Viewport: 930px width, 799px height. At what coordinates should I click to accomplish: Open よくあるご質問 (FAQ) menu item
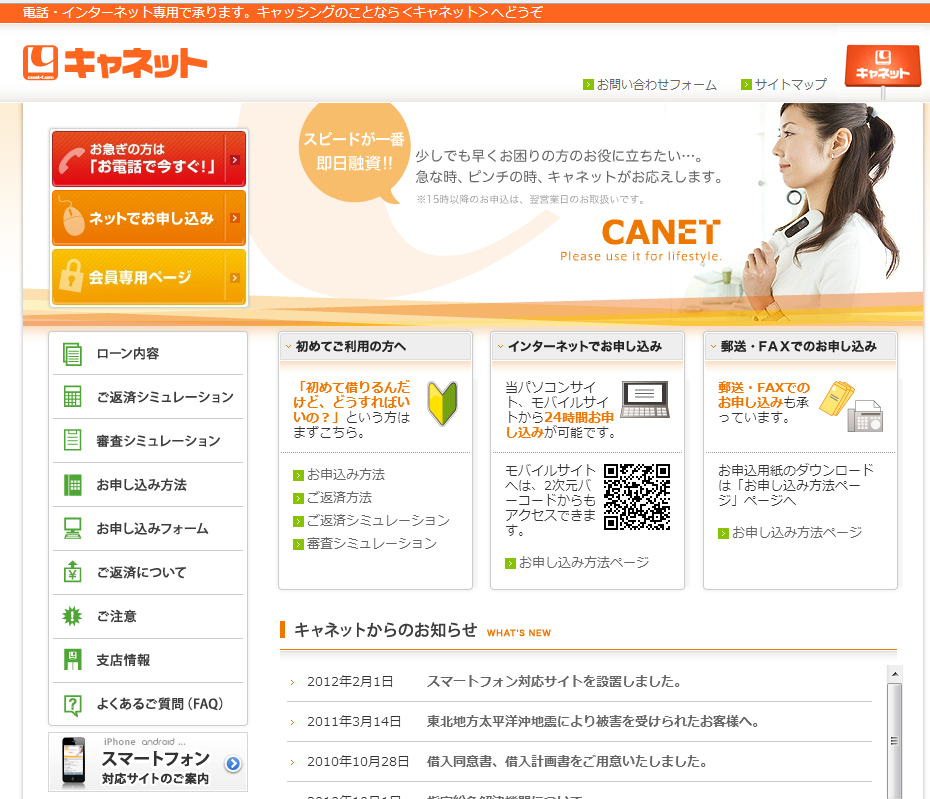[x=148, y=704]
